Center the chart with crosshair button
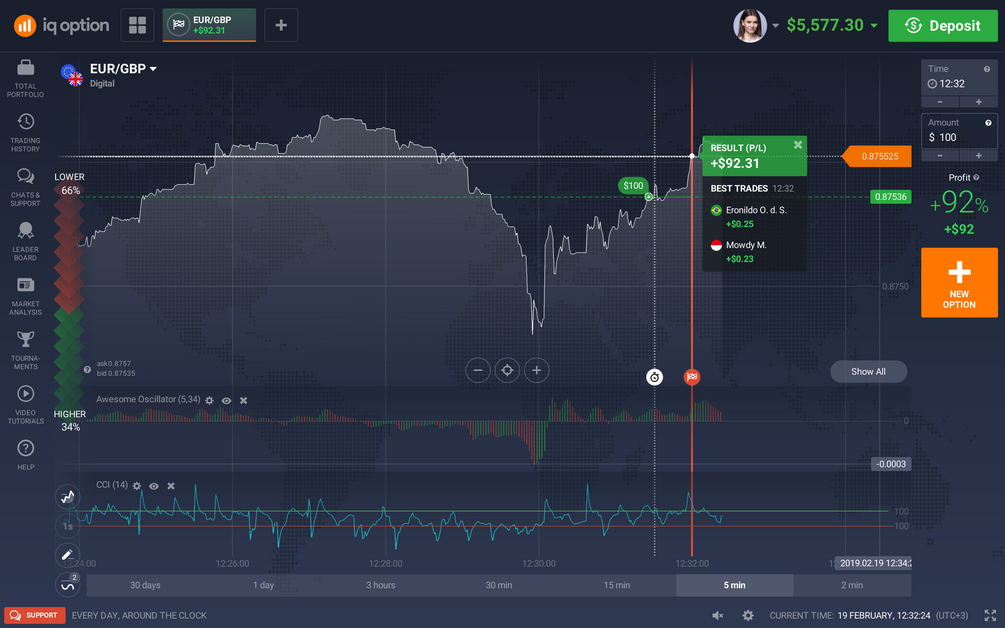This screenshot has height=628, width=1005. pos(507,370)
